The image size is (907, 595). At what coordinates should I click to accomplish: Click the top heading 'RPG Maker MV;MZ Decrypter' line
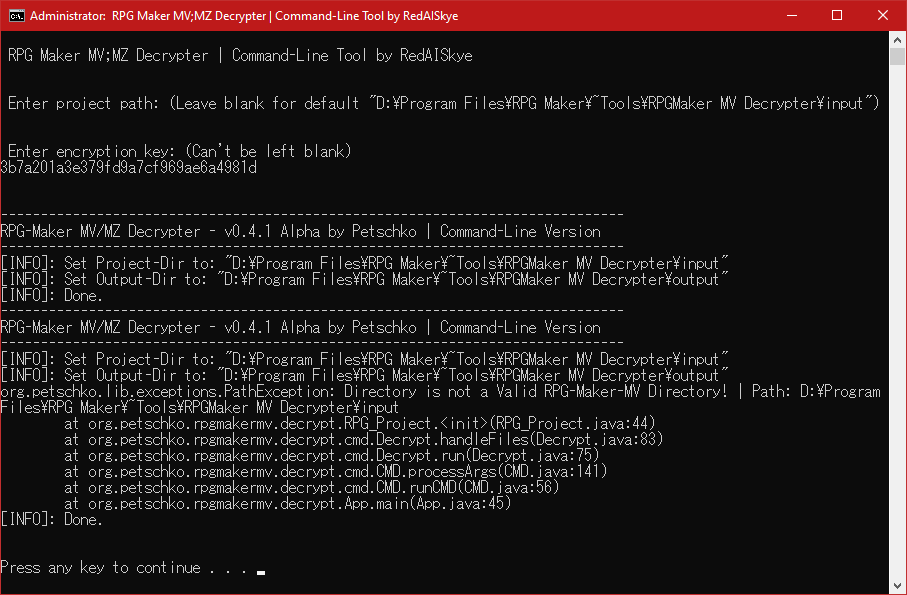(x=240, y=56)
